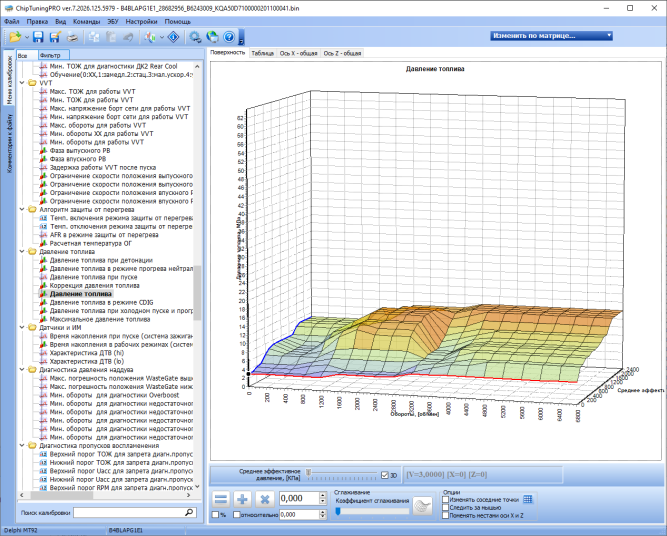Click the blue diamond info icon

coord(174,37)
